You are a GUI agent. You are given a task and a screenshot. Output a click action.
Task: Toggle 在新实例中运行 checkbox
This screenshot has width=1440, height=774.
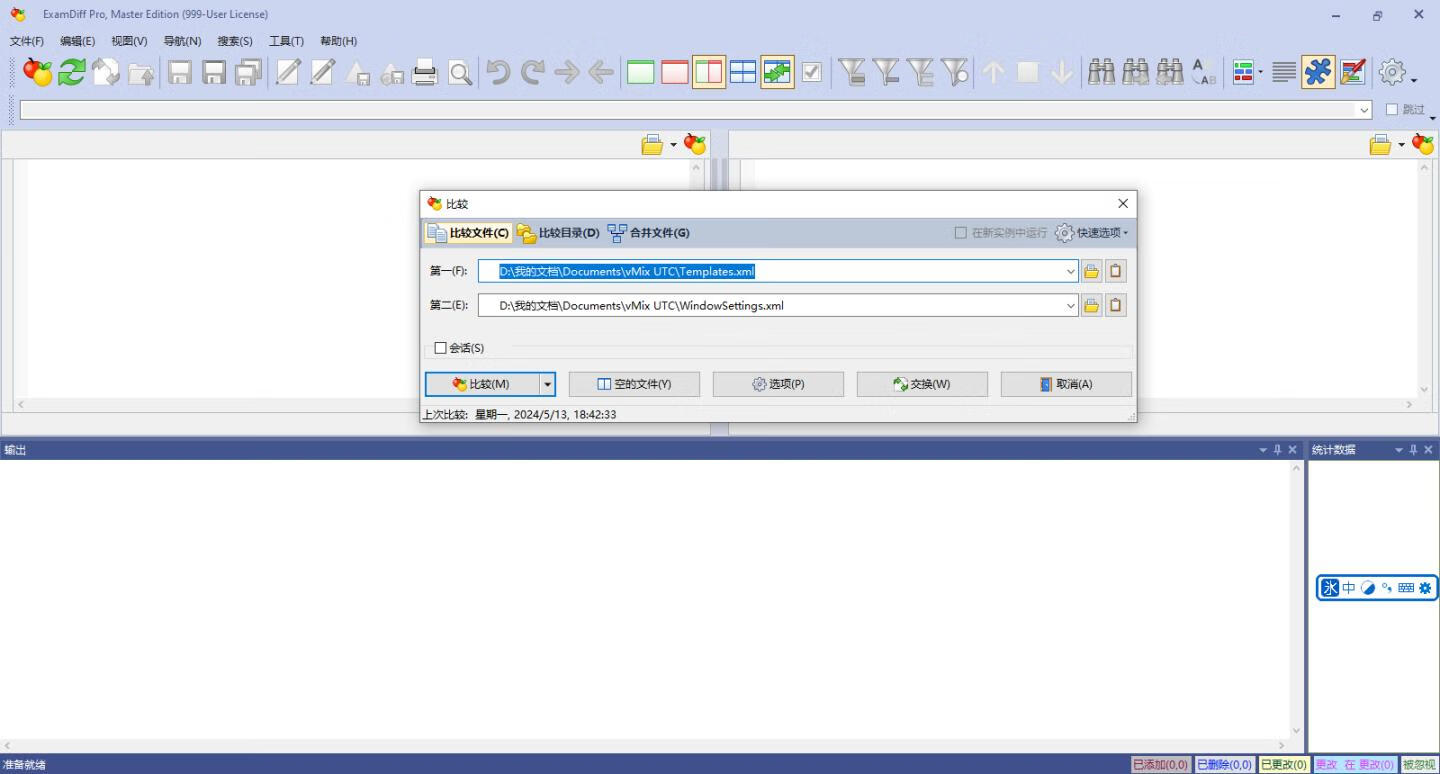coord(961,233)
